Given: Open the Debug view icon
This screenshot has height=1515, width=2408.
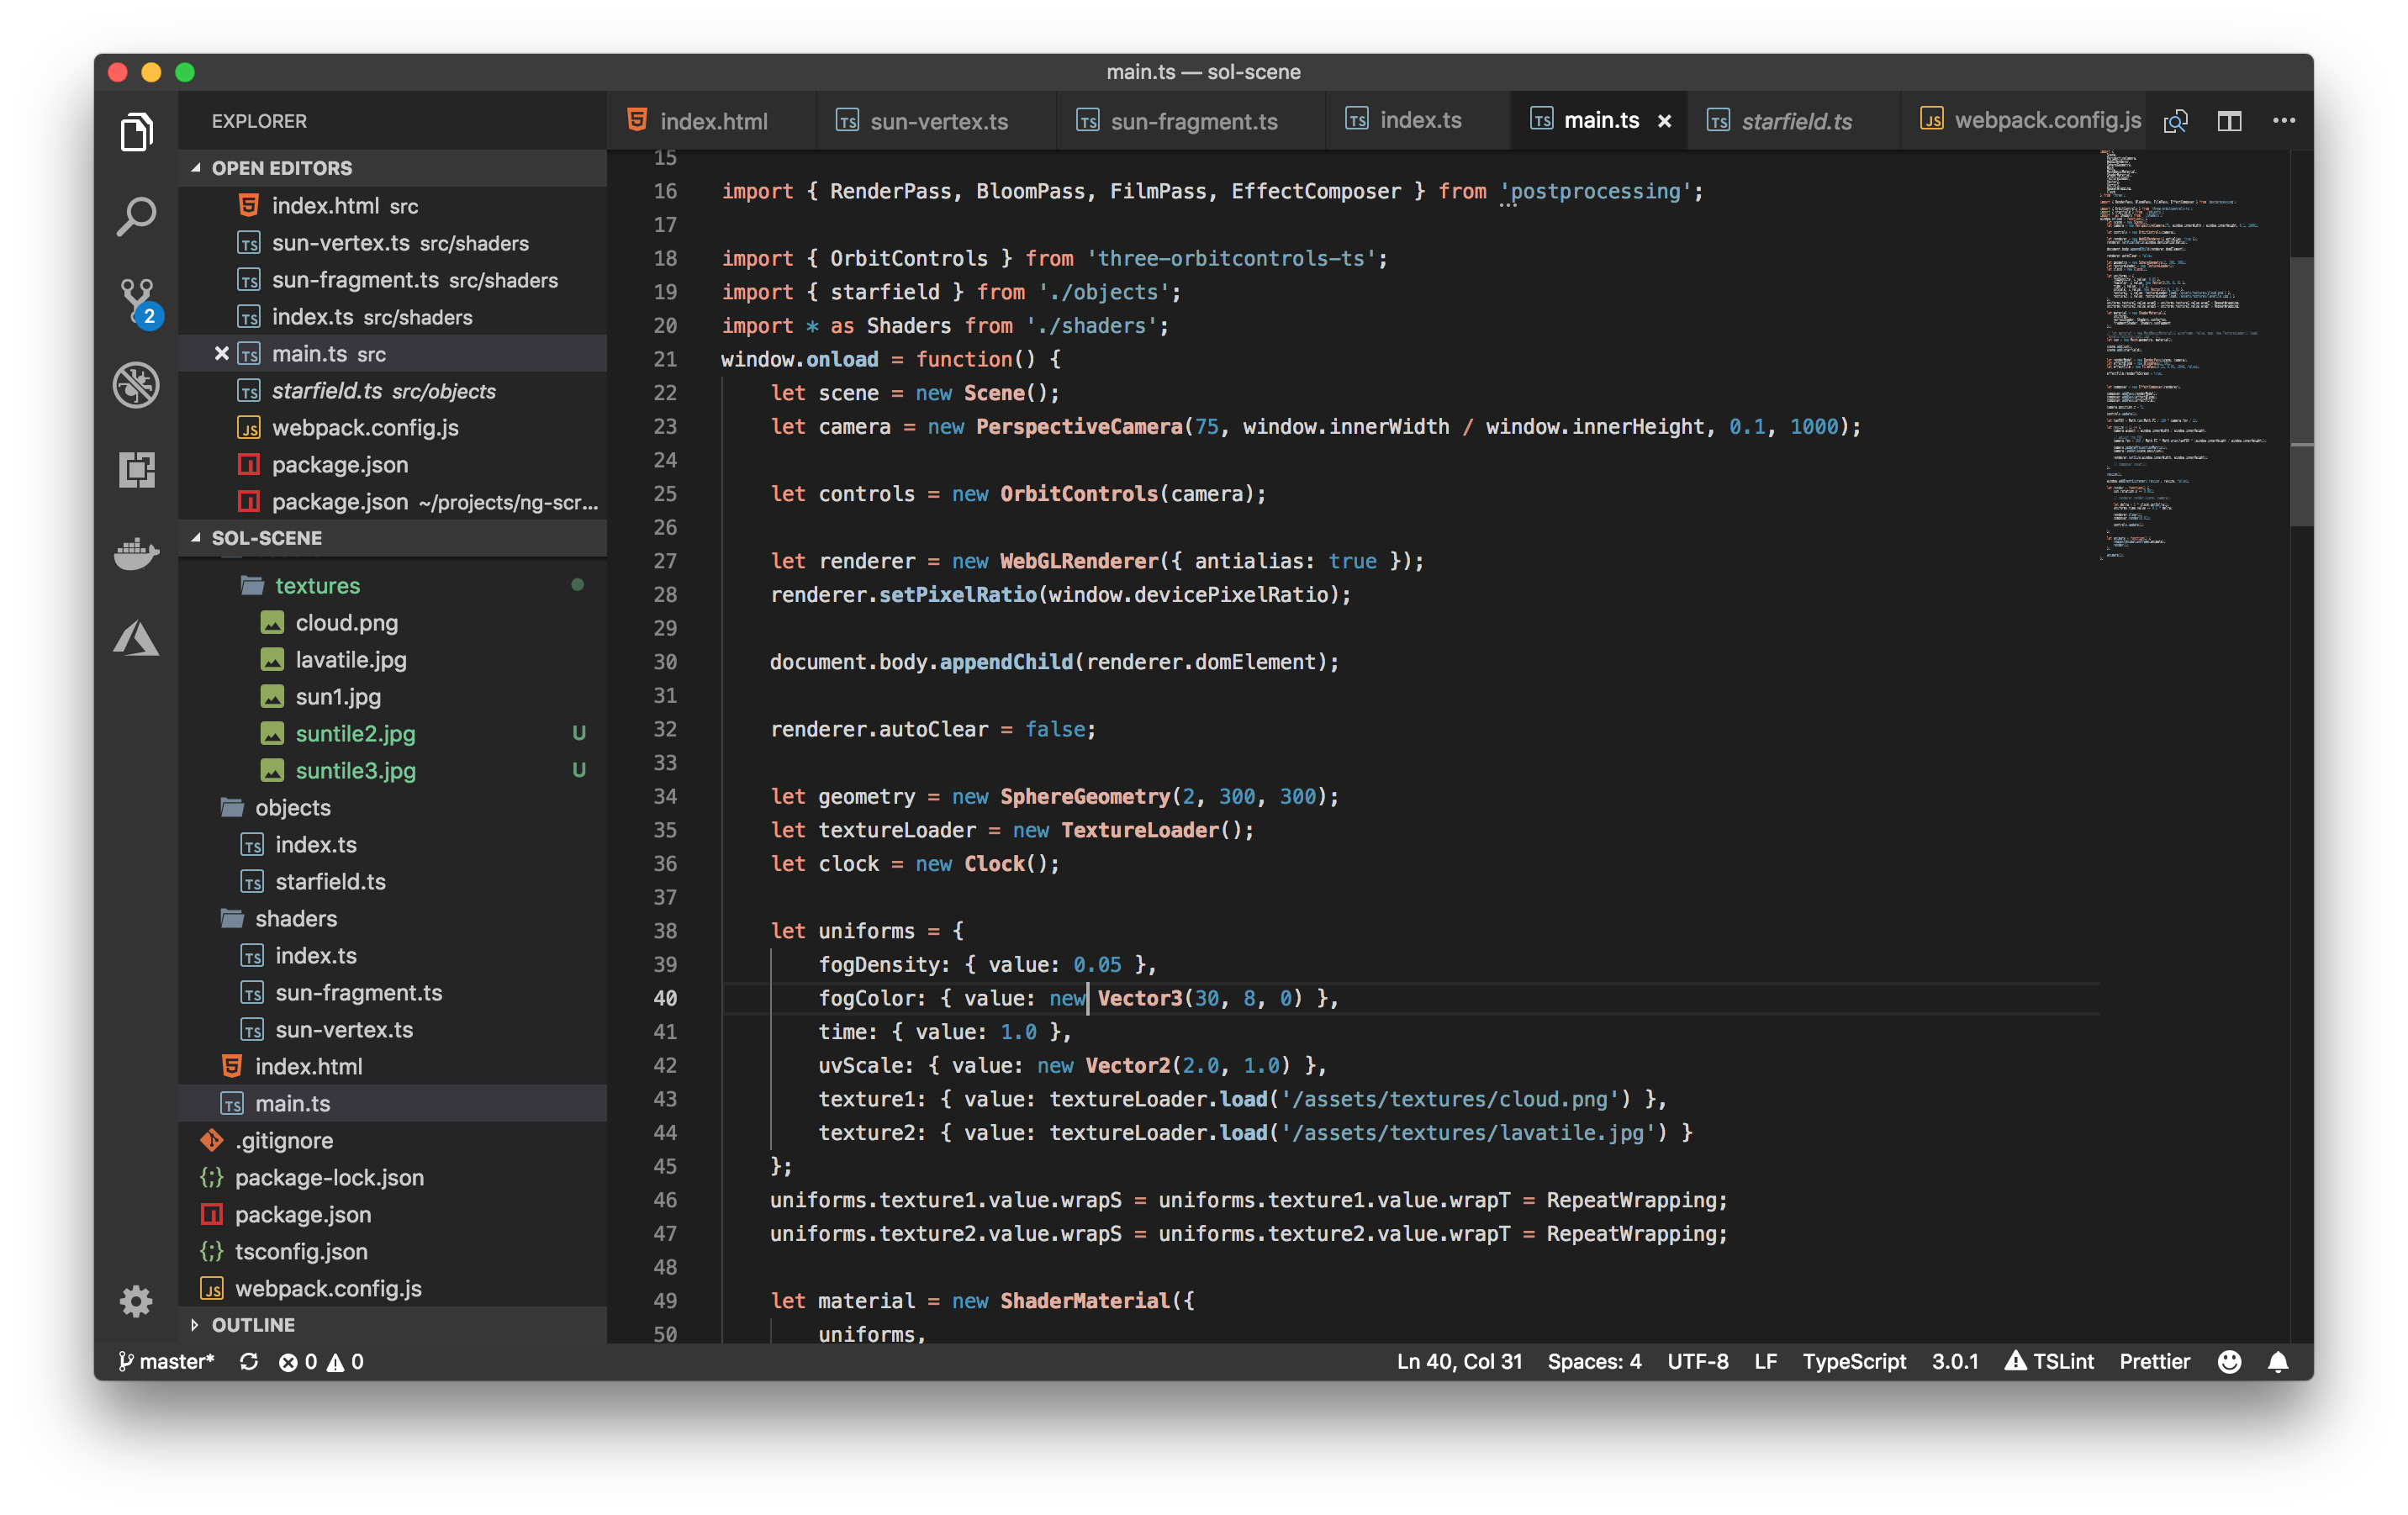Looking at the screenshot, I should click(136, 384).
